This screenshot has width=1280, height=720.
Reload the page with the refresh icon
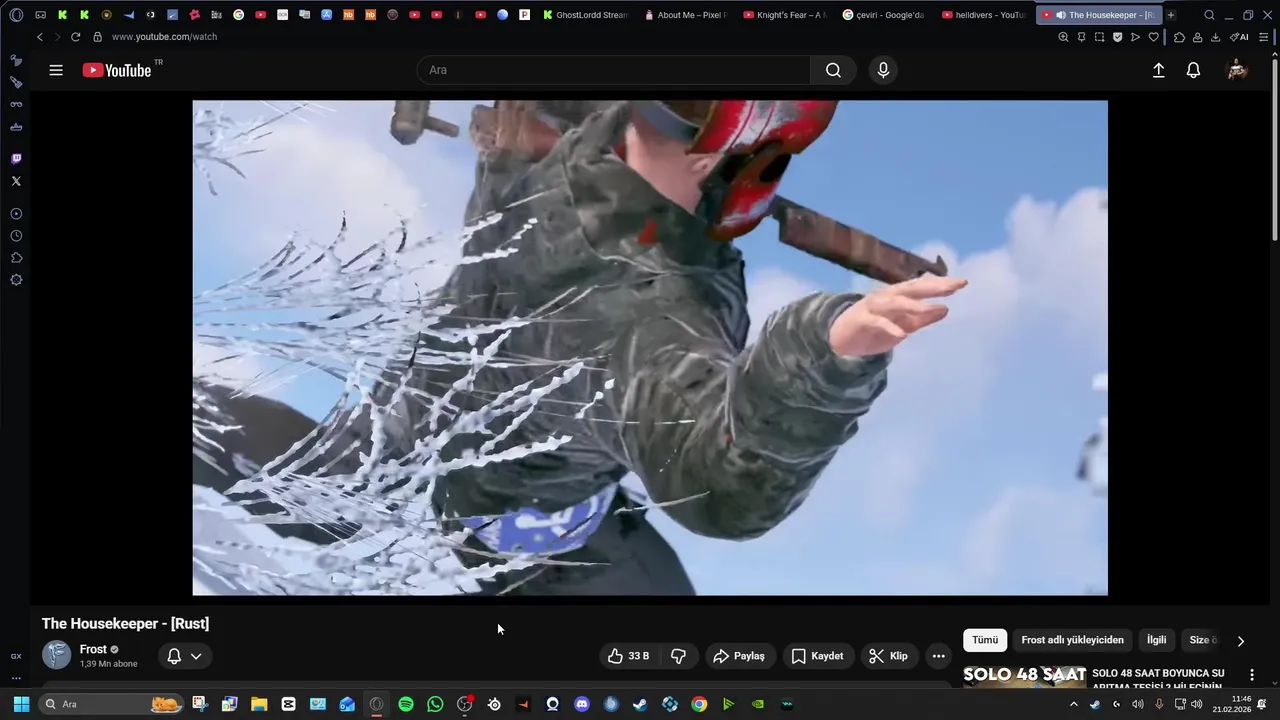click(x=75, y=37)
